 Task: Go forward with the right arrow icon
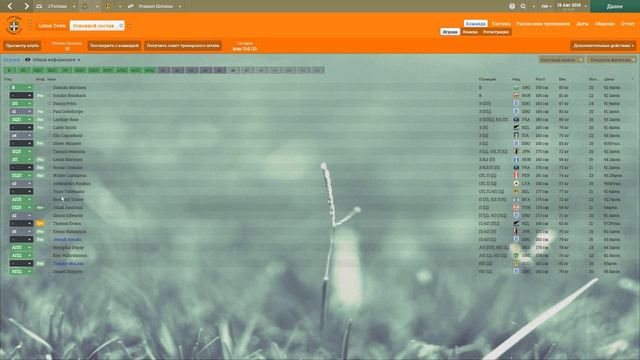point(26,6)
